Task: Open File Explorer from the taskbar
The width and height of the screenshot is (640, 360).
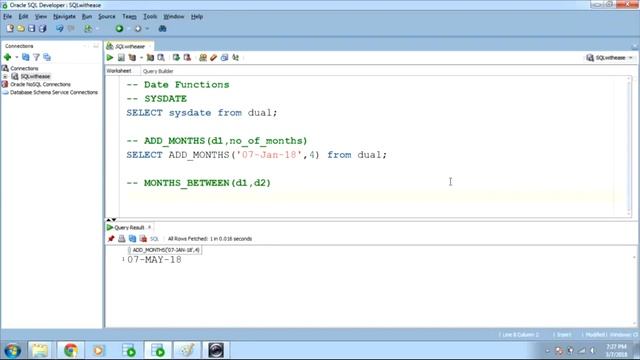Action: (40, 350)
